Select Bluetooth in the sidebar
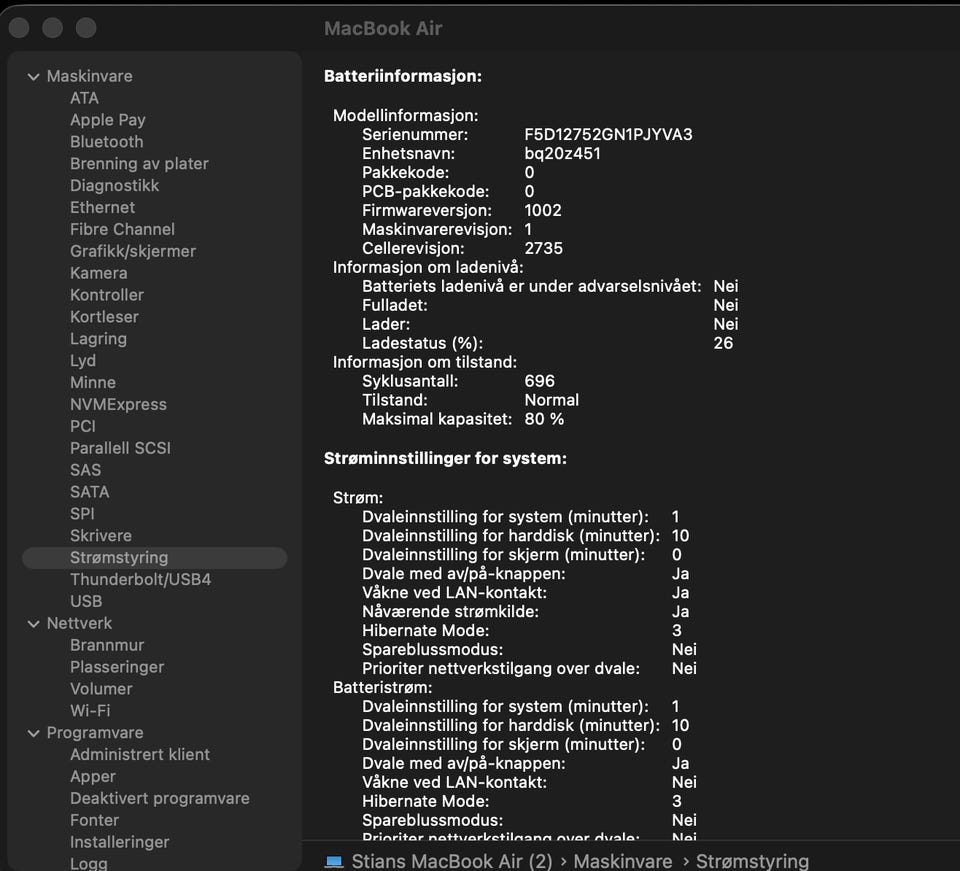Viewport: 960px width, 871px height. pyautogui.click(x=107, y=142)
